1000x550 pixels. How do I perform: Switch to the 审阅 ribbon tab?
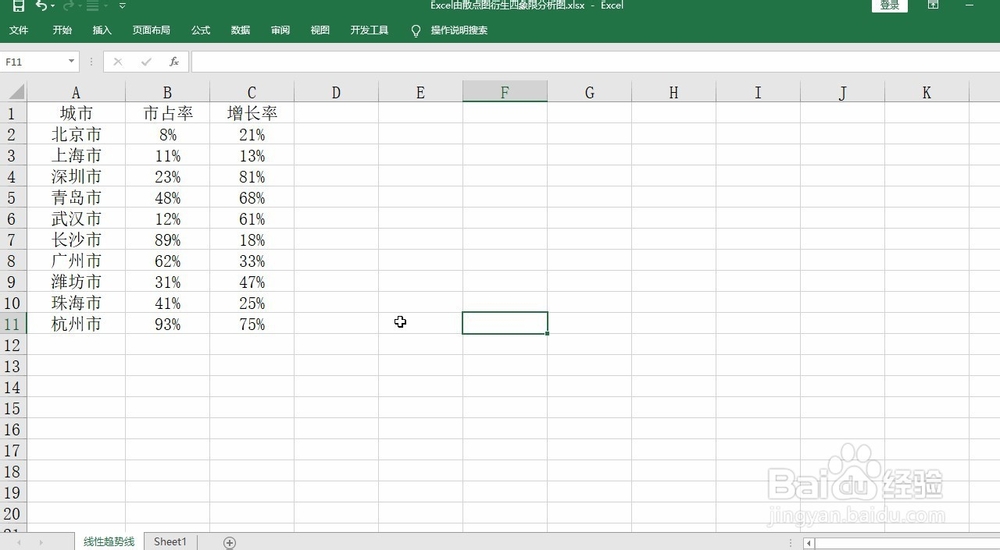coord(280,30)
